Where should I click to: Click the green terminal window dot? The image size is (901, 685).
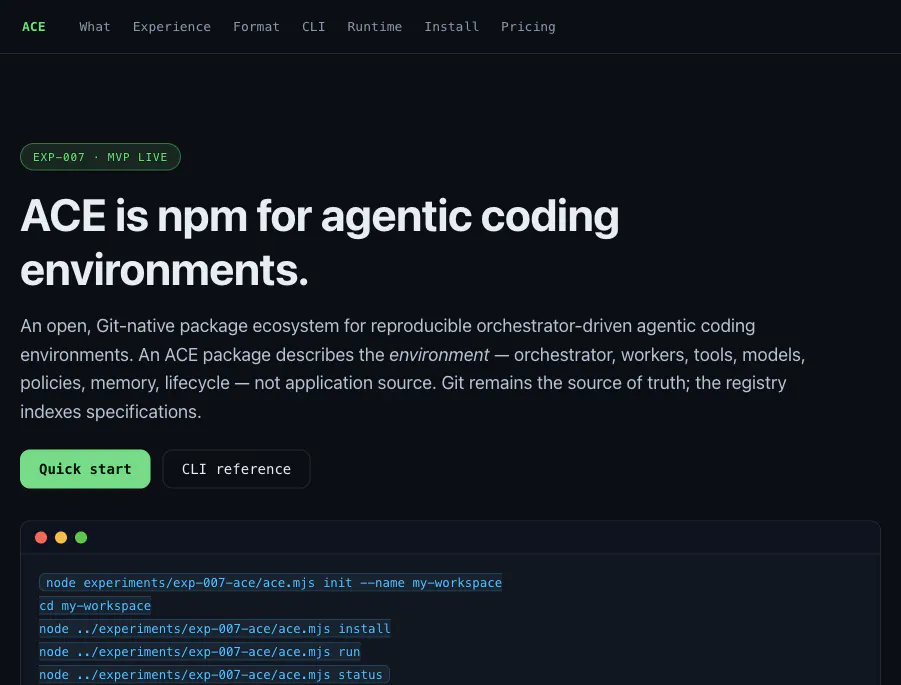(x=81, y=537)
